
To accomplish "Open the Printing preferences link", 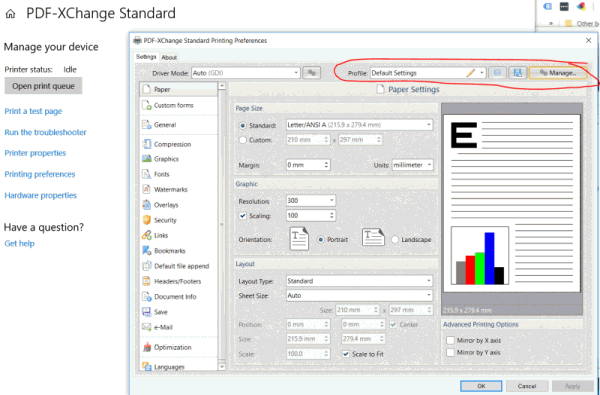I will tap(40, 174).
